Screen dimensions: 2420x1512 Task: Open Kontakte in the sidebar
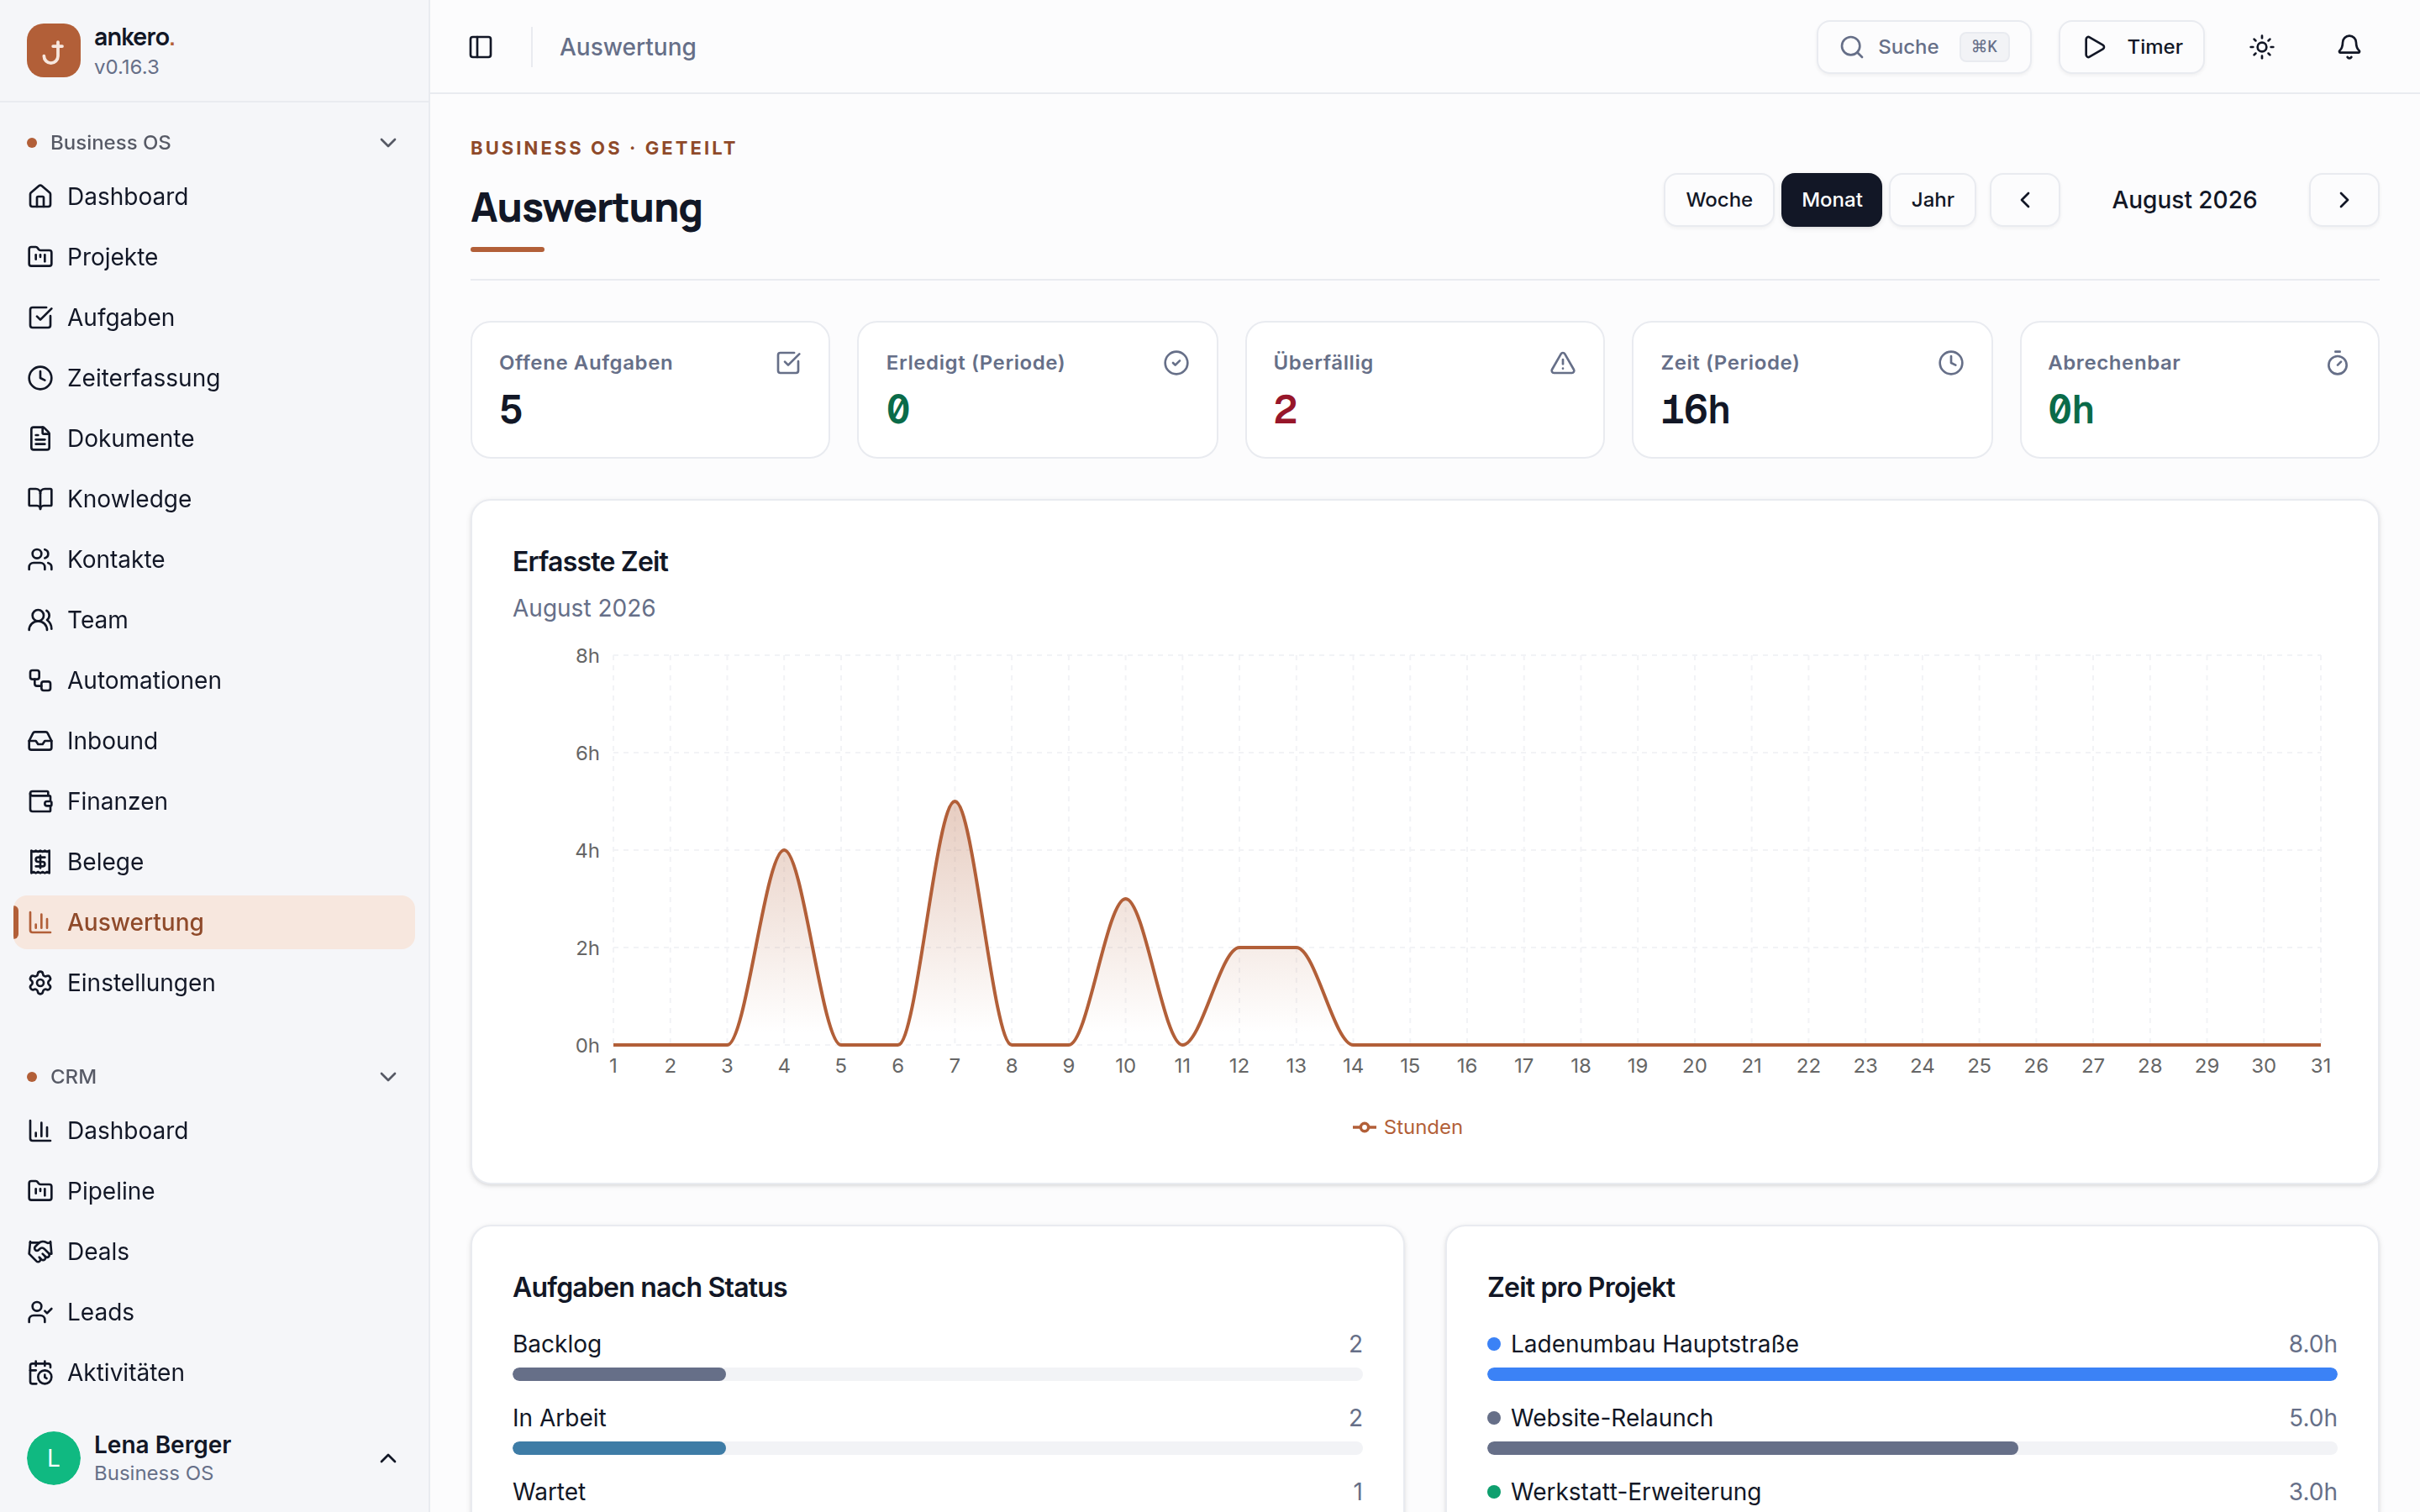214,559
